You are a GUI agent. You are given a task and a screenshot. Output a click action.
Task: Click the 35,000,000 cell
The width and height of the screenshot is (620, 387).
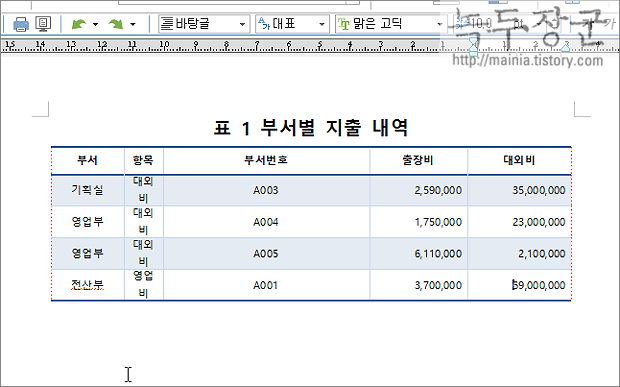519,190
